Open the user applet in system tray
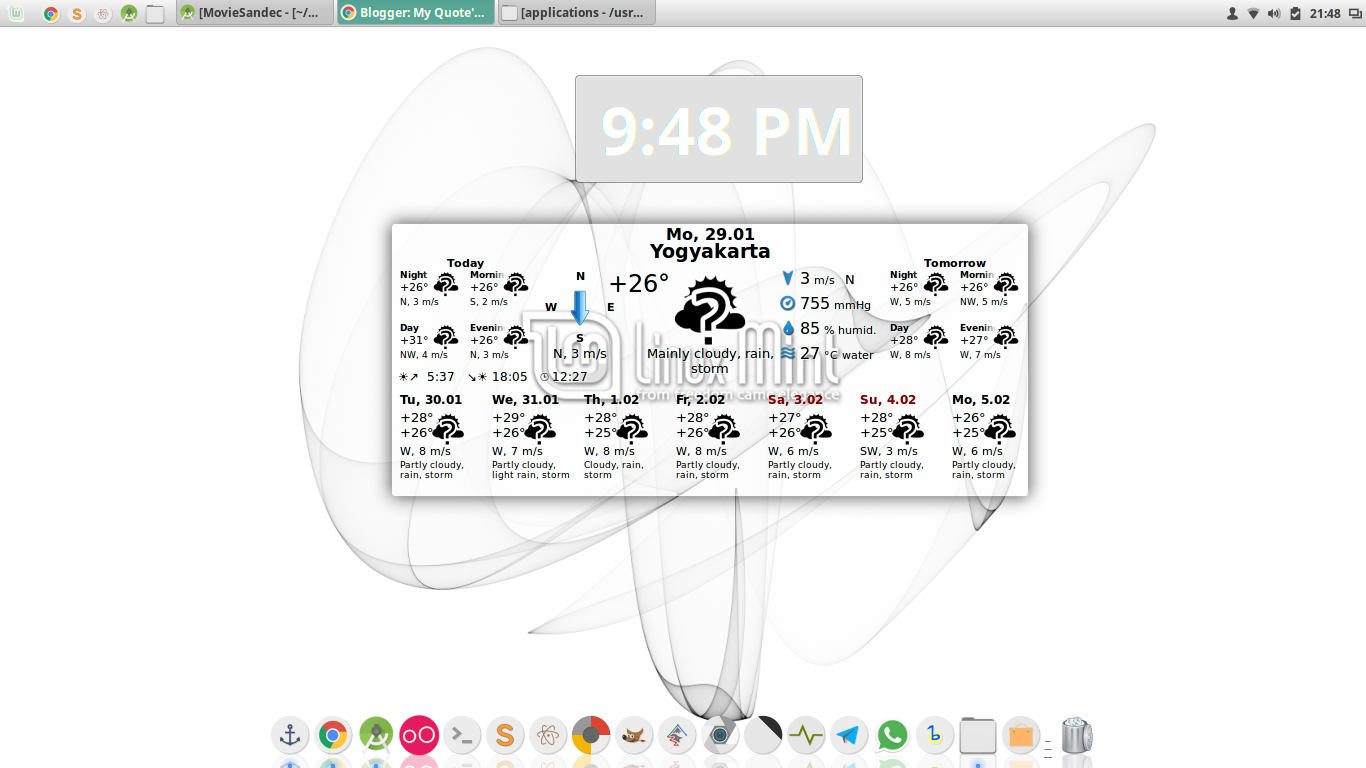 click(x=1233, y=14)
